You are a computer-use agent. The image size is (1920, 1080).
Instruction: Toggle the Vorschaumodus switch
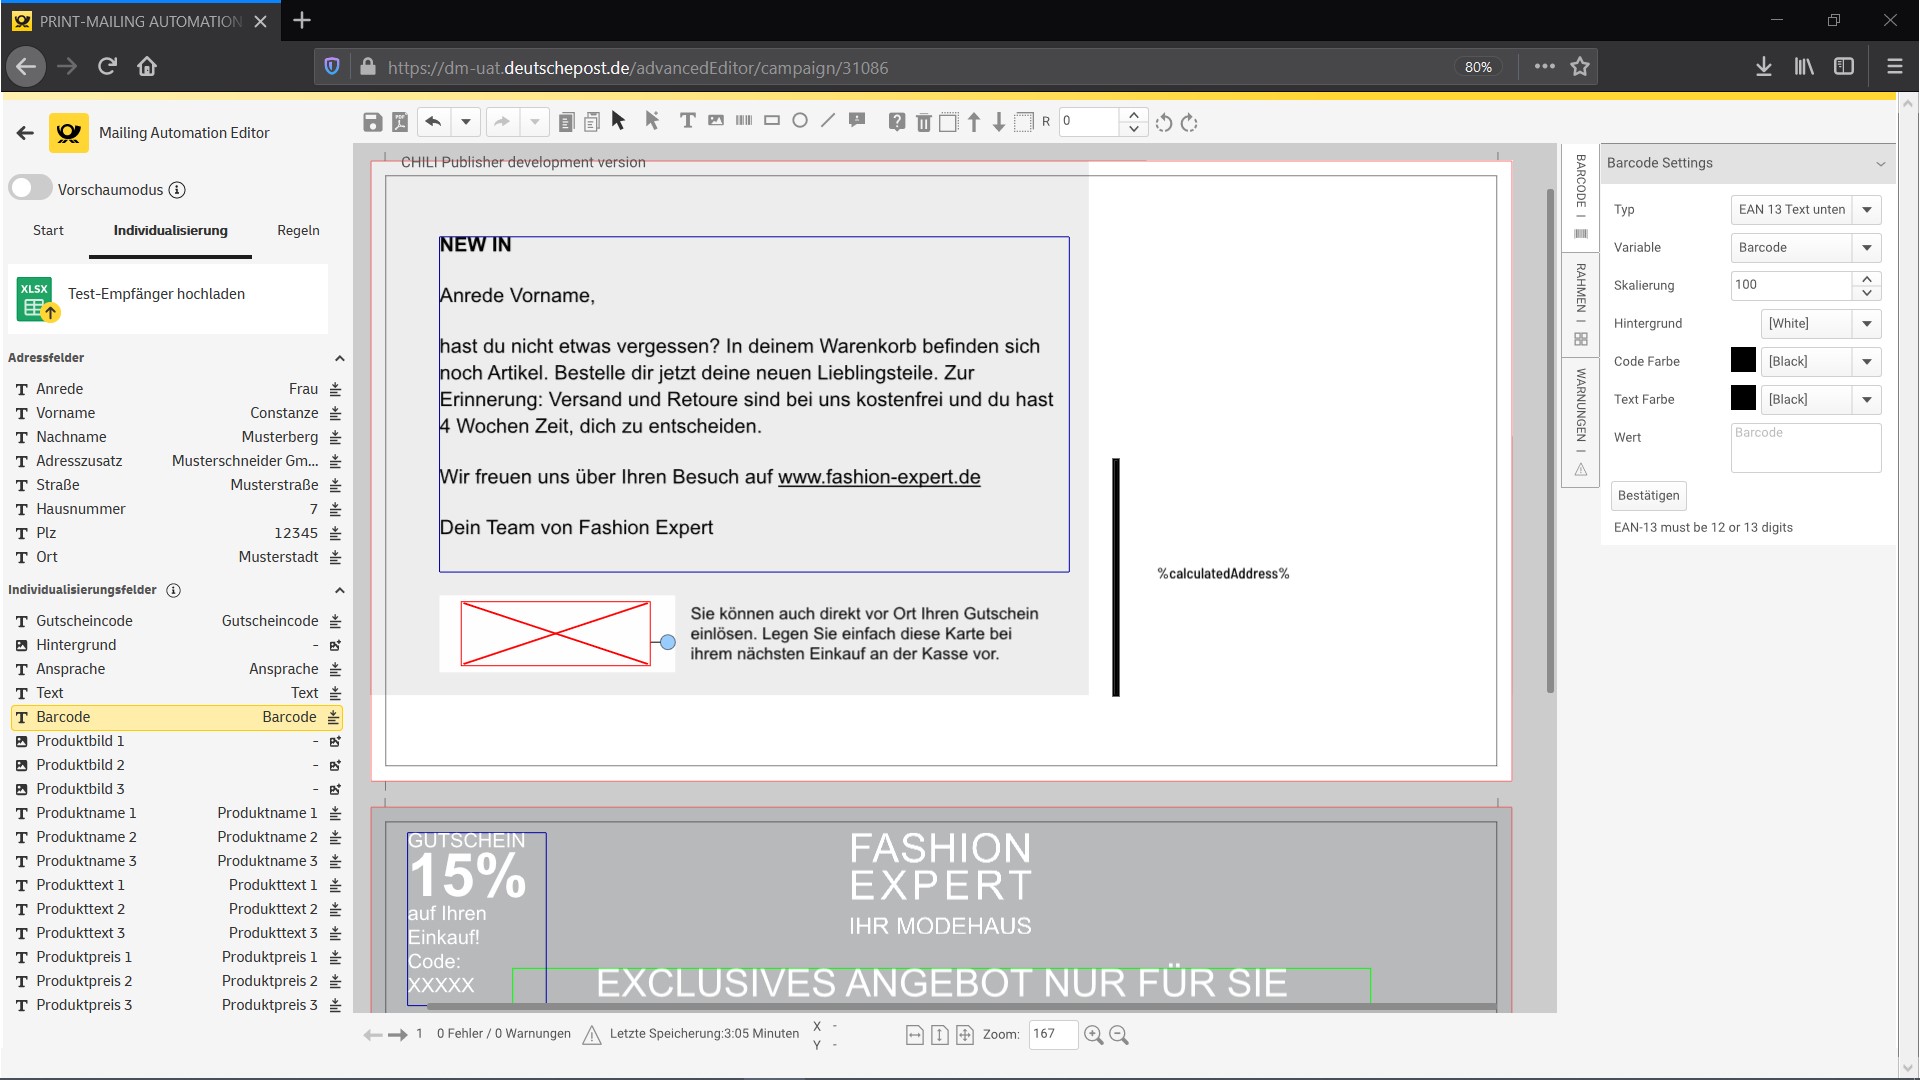click(x=31, y=188)
